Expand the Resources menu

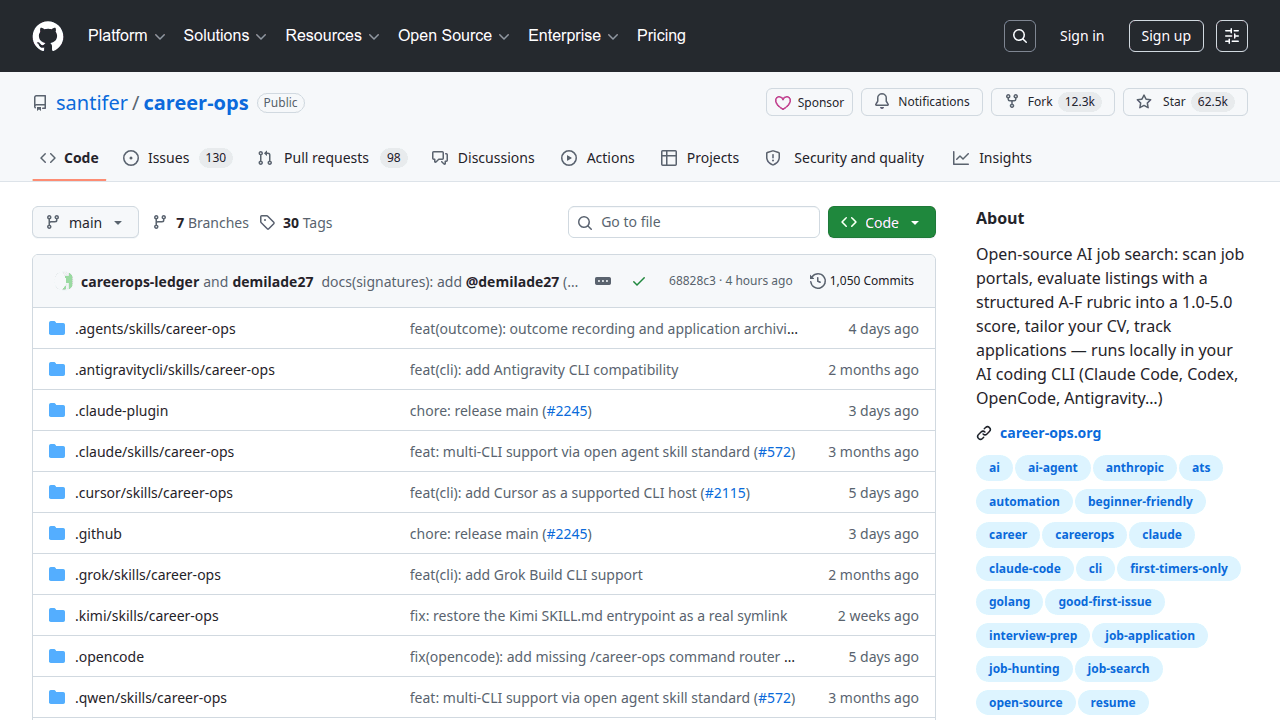[x=332, y=36]
